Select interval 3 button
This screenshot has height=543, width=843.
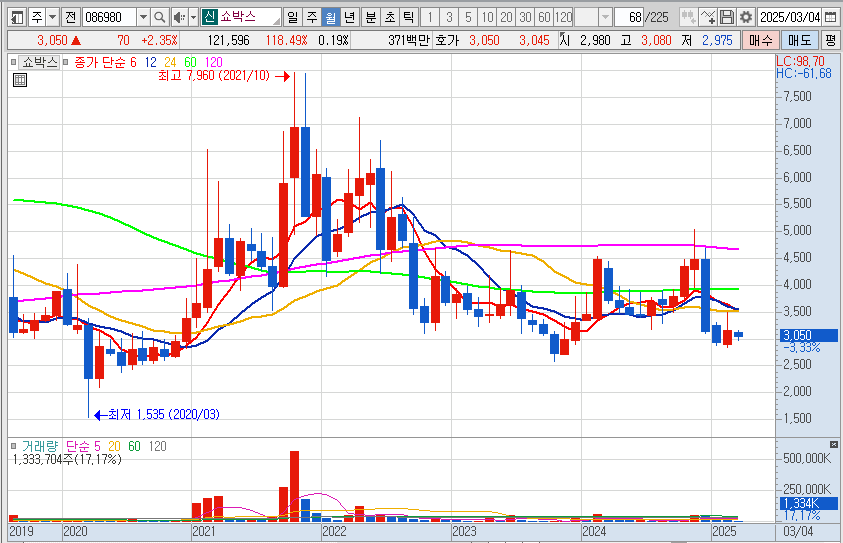(x=449, y=18)
